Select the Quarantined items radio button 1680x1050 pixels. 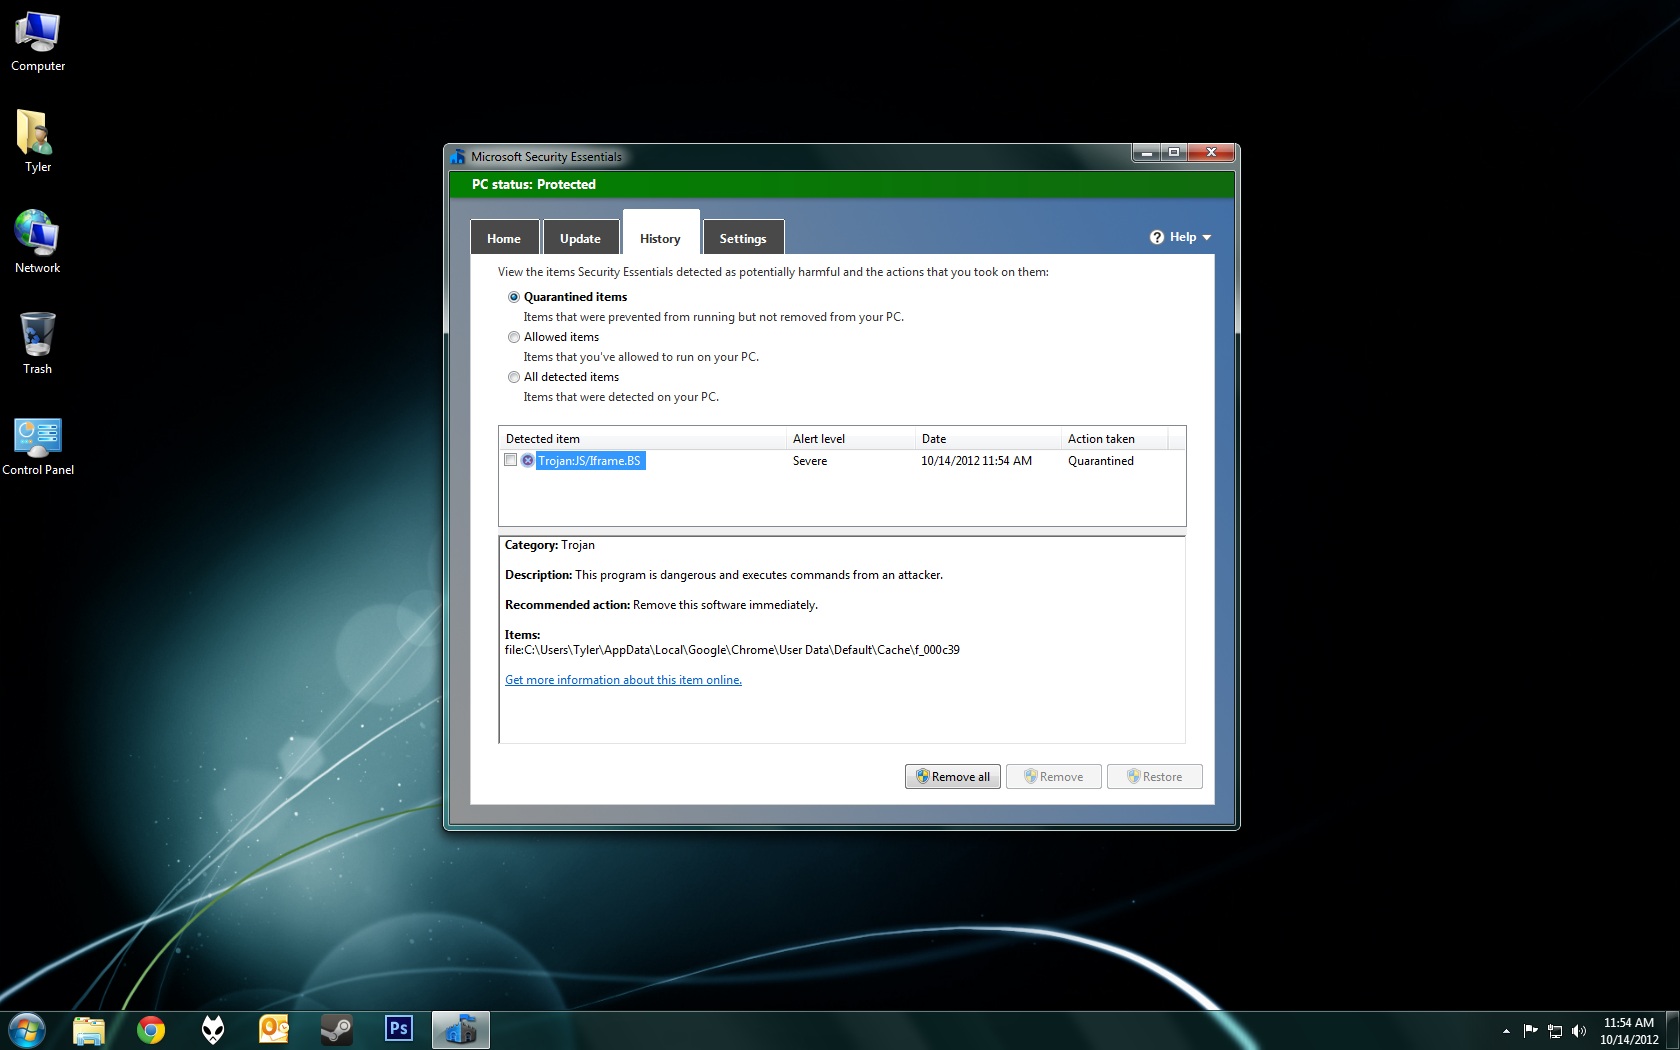tap(514, 297)
